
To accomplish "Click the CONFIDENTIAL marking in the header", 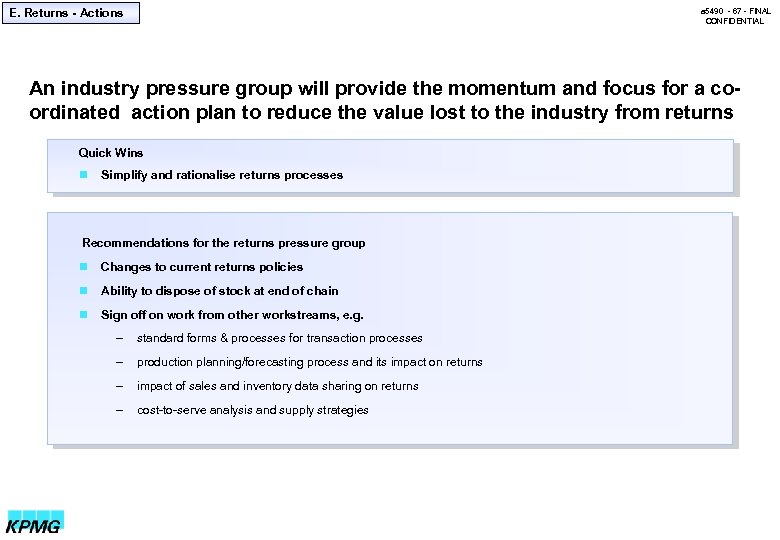I will 735,21.
